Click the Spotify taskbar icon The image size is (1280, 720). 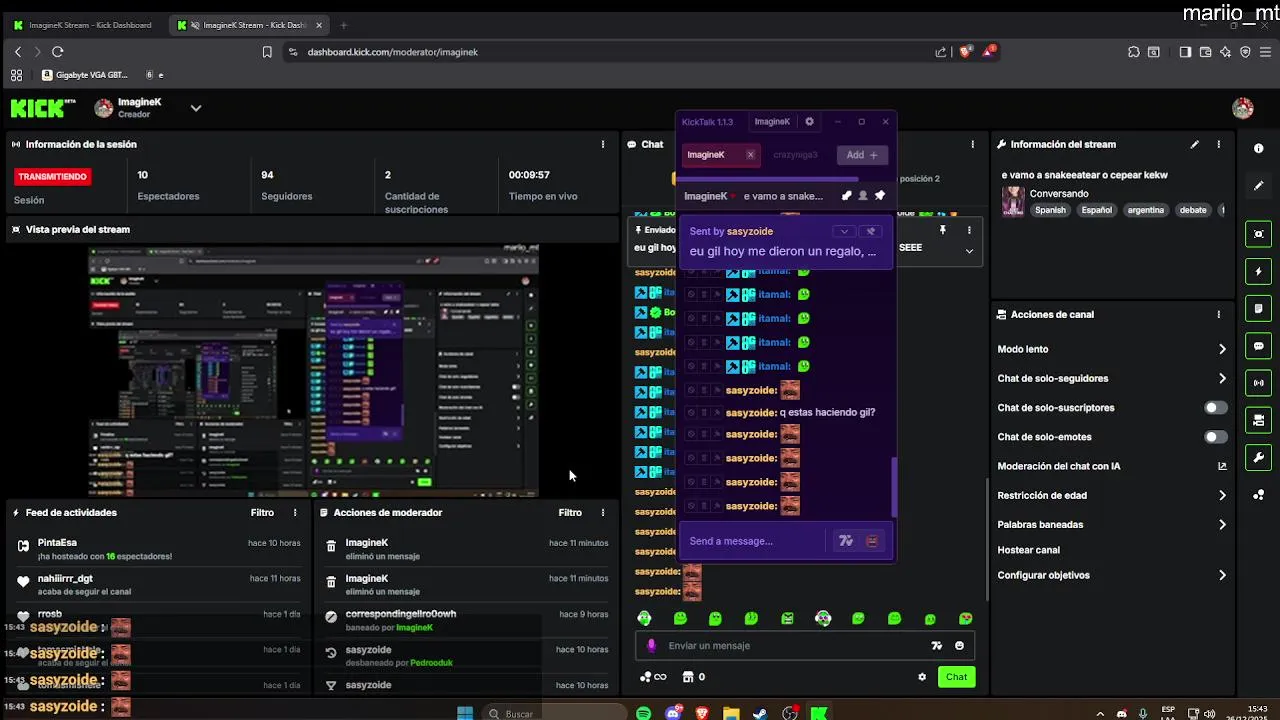tap(643, 713)
